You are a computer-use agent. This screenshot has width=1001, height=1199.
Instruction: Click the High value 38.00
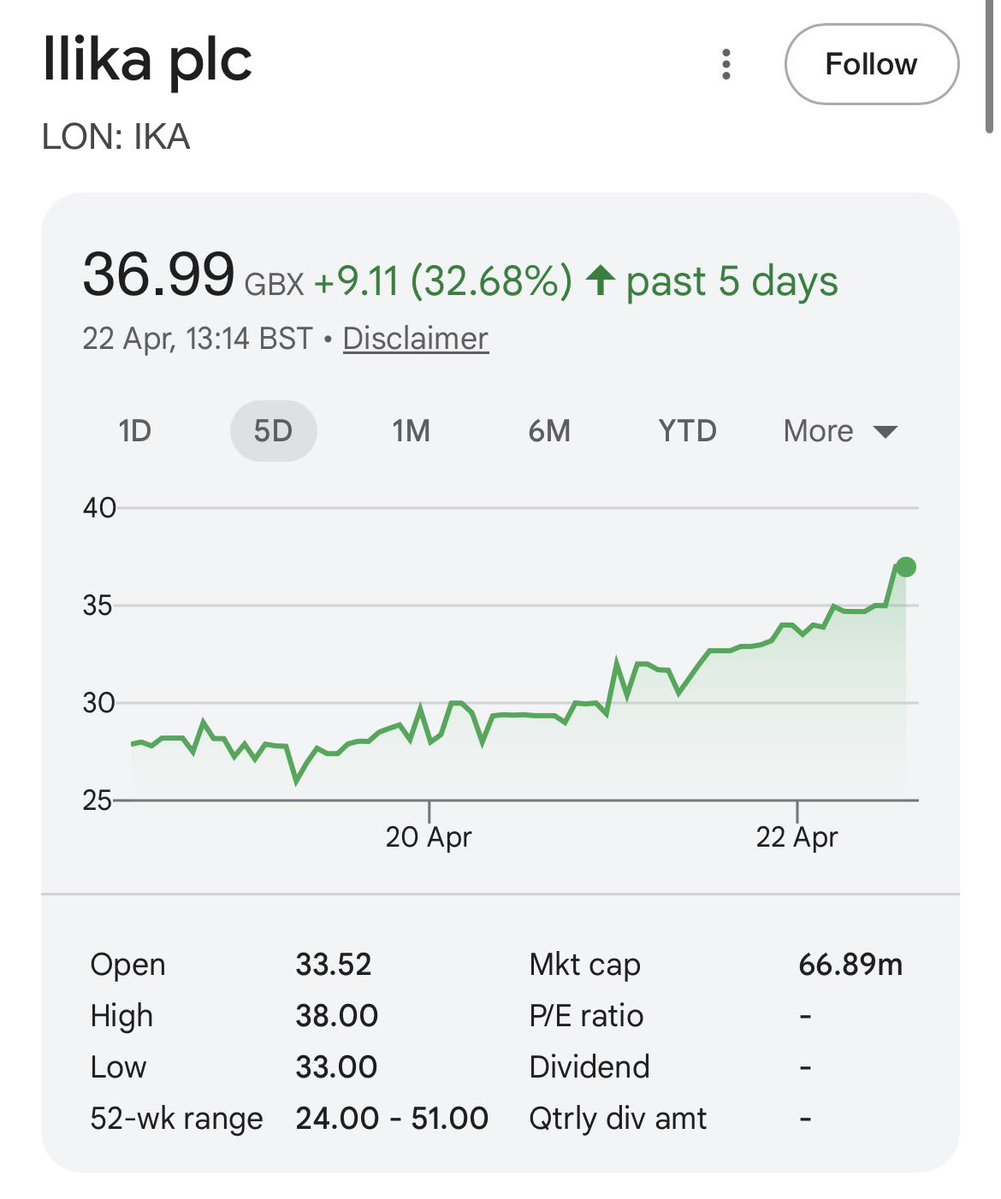tap(336, 1015)
